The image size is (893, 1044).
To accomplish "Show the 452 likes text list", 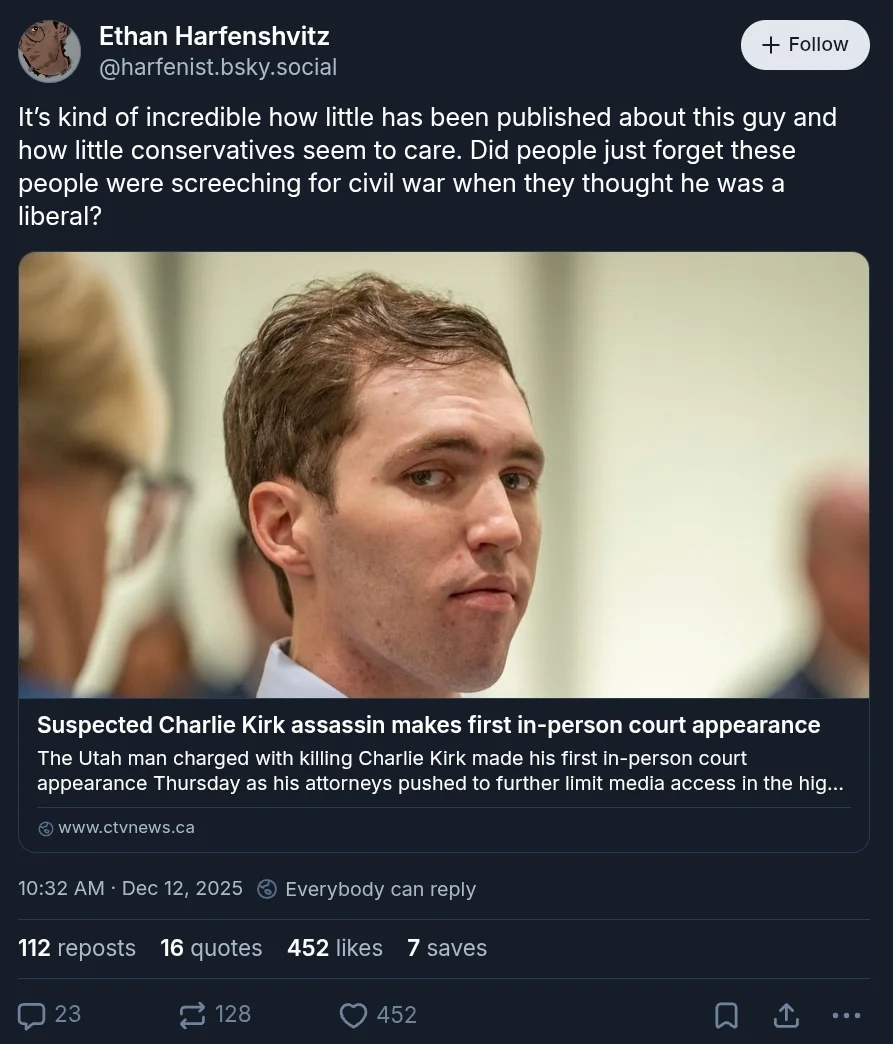I will point(335,948).
